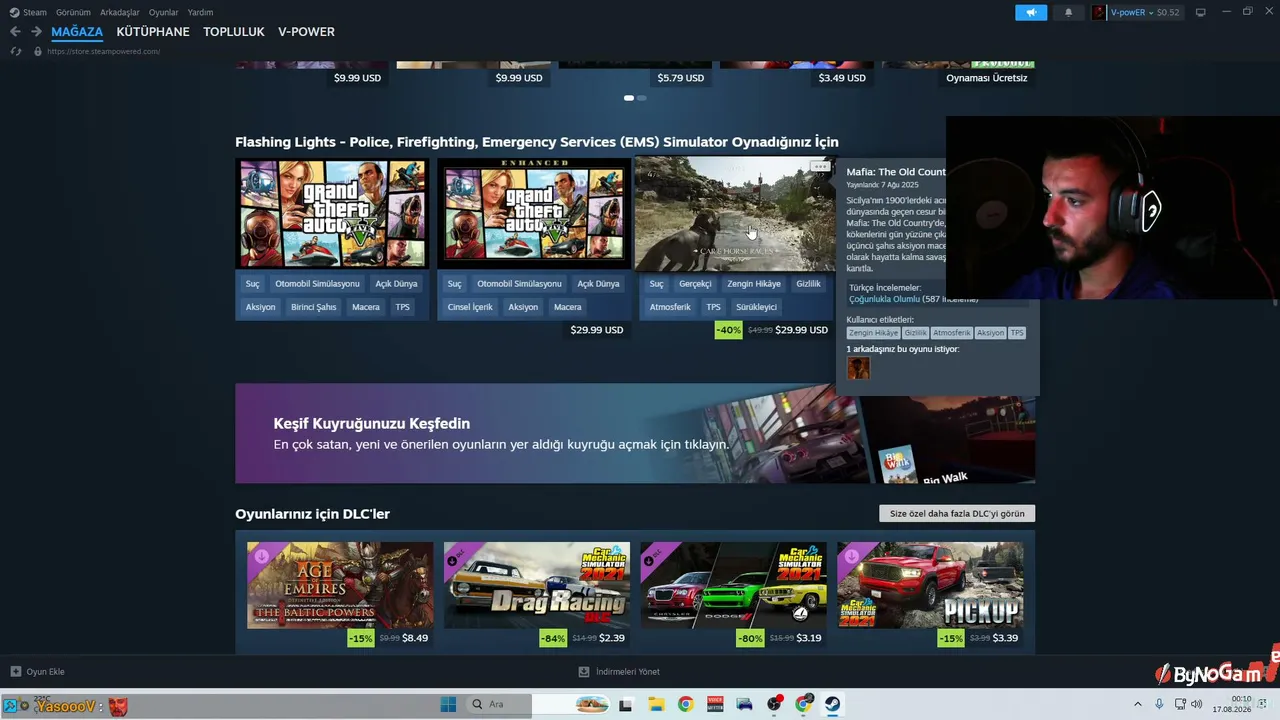
Task: Click the Sürükleyici tag
Action: [756, 307]
